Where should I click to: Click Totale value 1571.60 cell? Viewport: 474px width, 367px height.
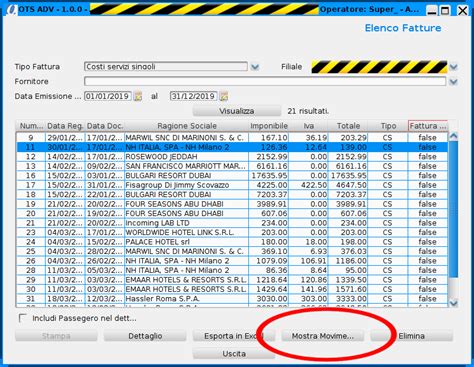[348, 289]
